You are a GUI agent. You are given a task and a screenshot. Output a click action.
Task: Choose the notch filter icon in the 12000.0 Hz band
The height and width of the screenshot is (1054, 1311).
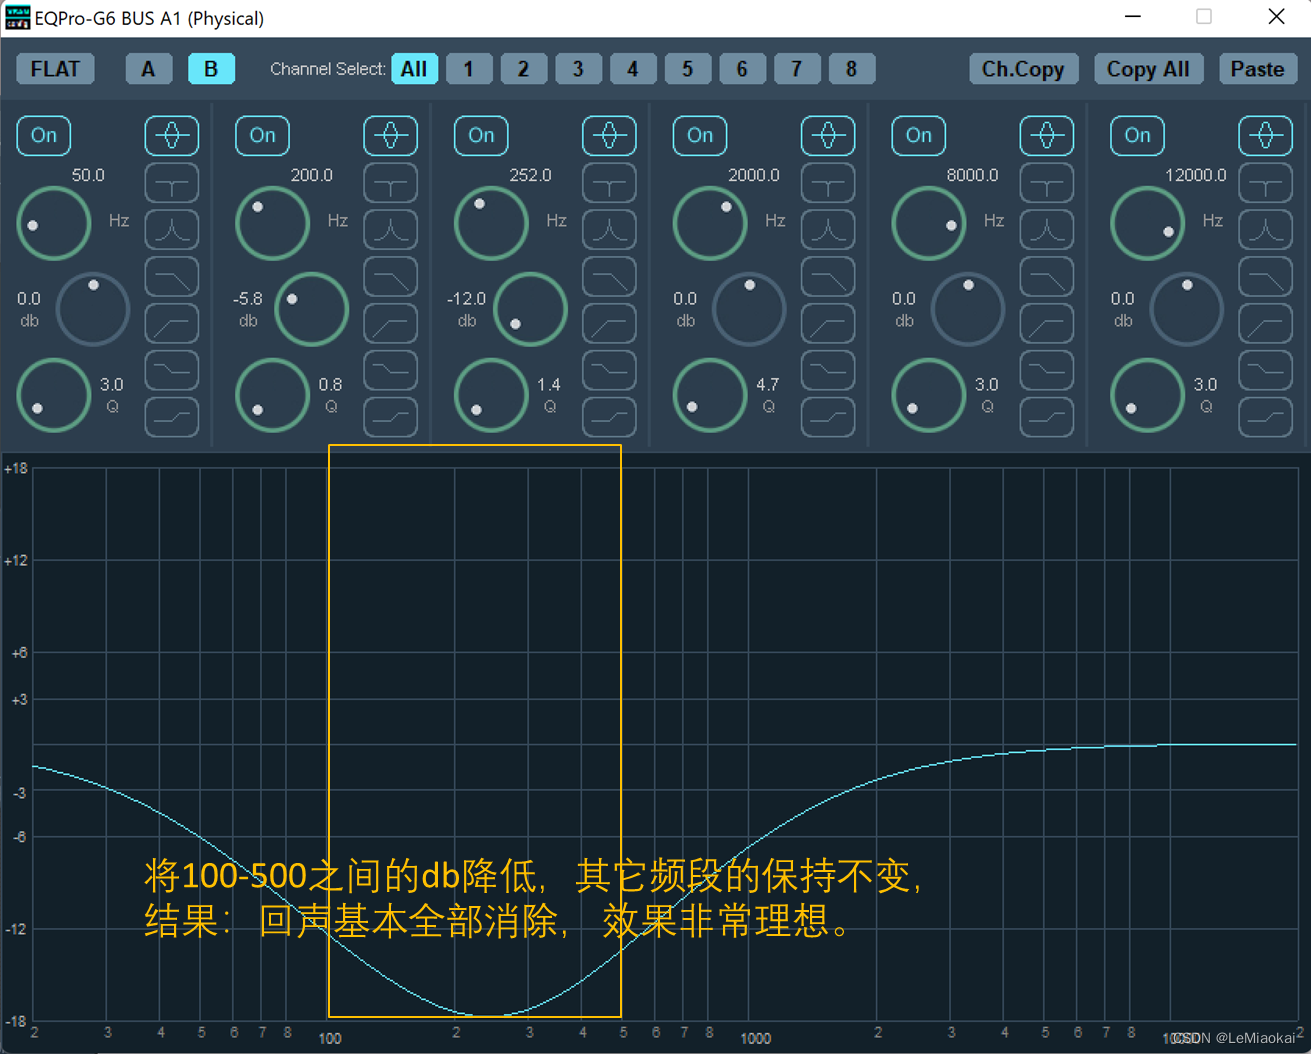(1265, 183)
